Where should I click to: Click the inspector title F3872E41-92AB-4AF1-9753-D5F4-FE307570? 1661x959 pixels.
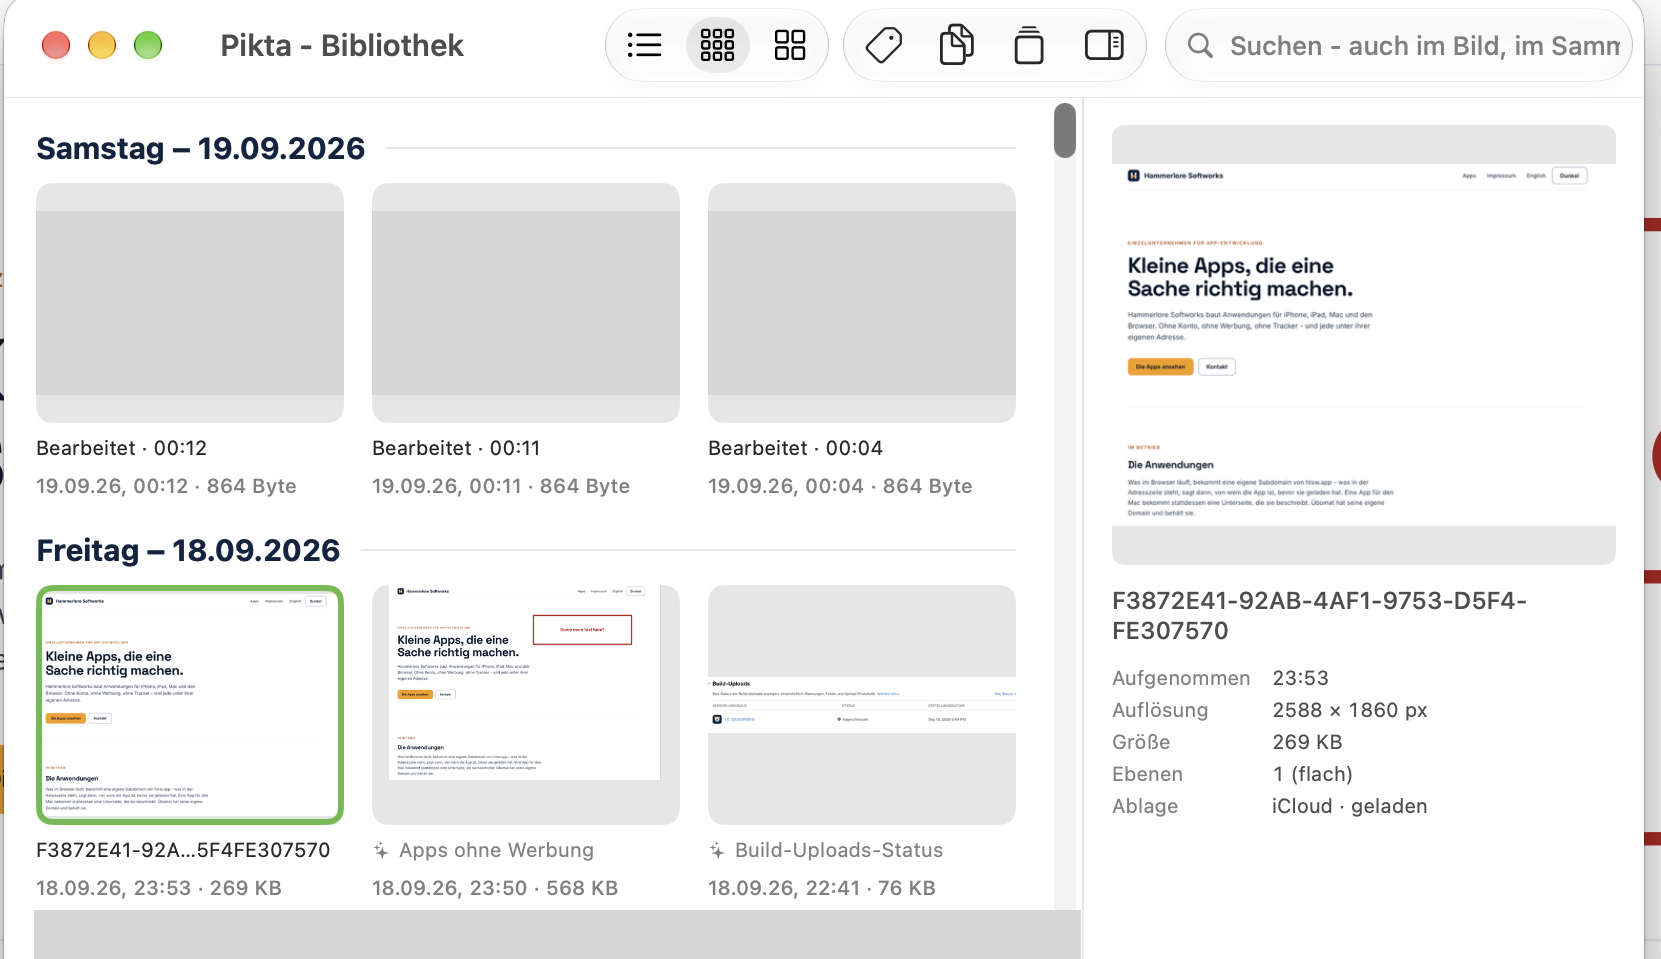pyautogui.click(x=1319, y=616)
